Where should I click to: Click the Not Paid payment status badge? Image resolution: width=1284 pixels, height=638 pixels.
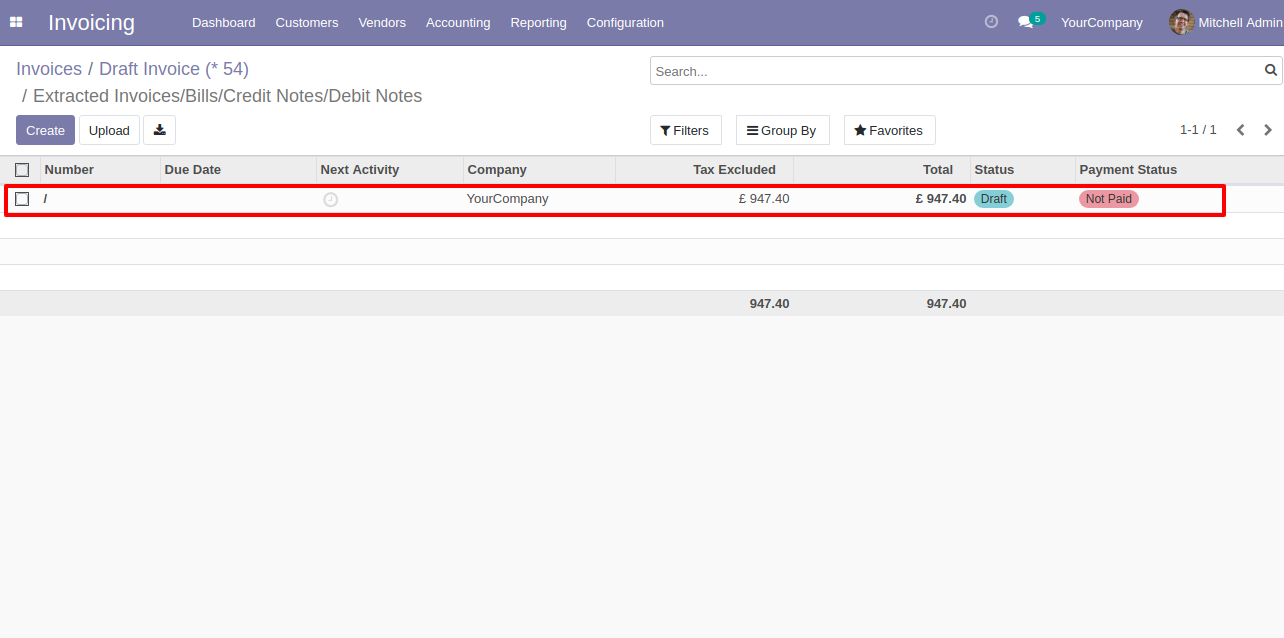coord(1109,199)
